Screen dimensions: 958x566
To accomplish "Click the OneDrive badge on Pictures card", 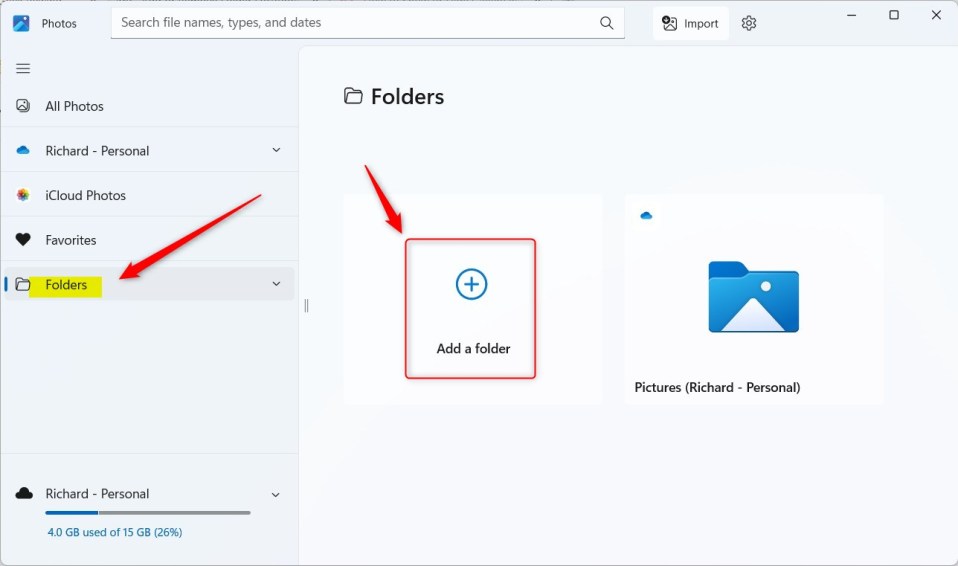I will [646, 215].
